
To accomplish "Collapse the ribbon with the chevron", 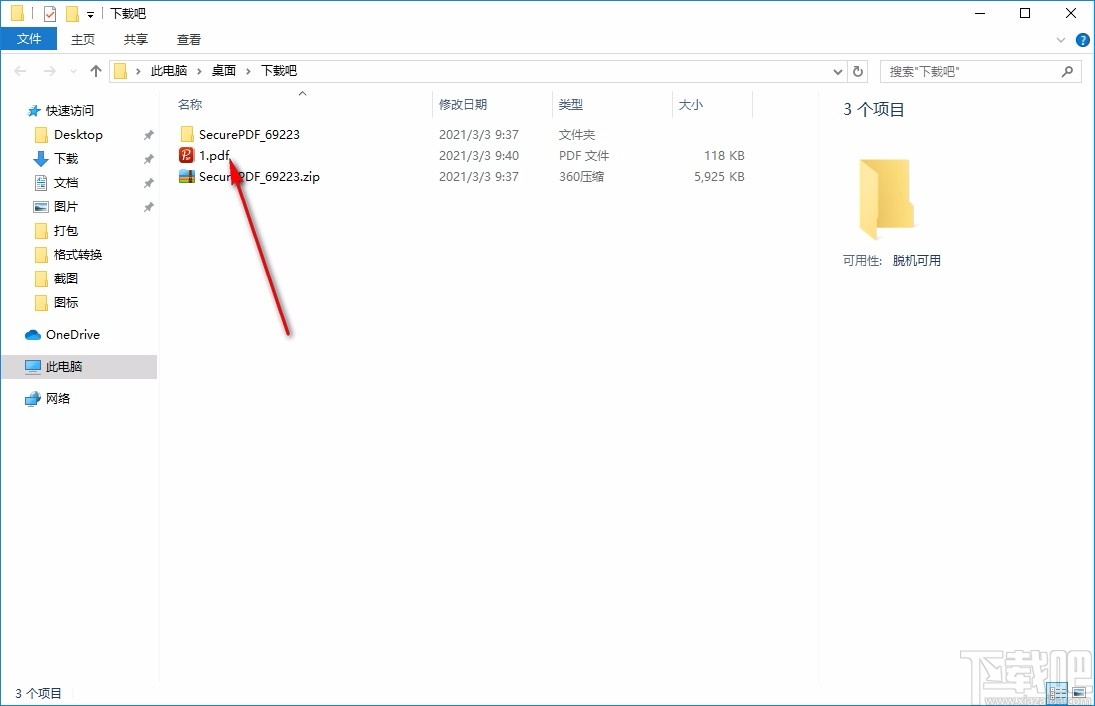I will [1060, 40].
